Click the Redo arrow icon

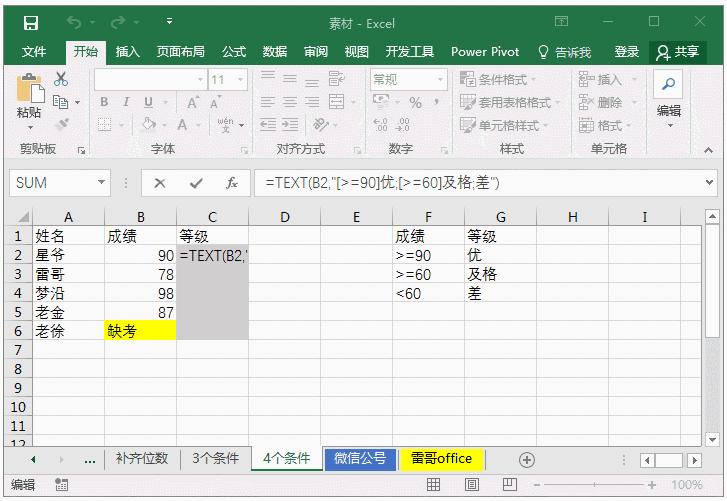pyautogui.click(x=118, y=22)
